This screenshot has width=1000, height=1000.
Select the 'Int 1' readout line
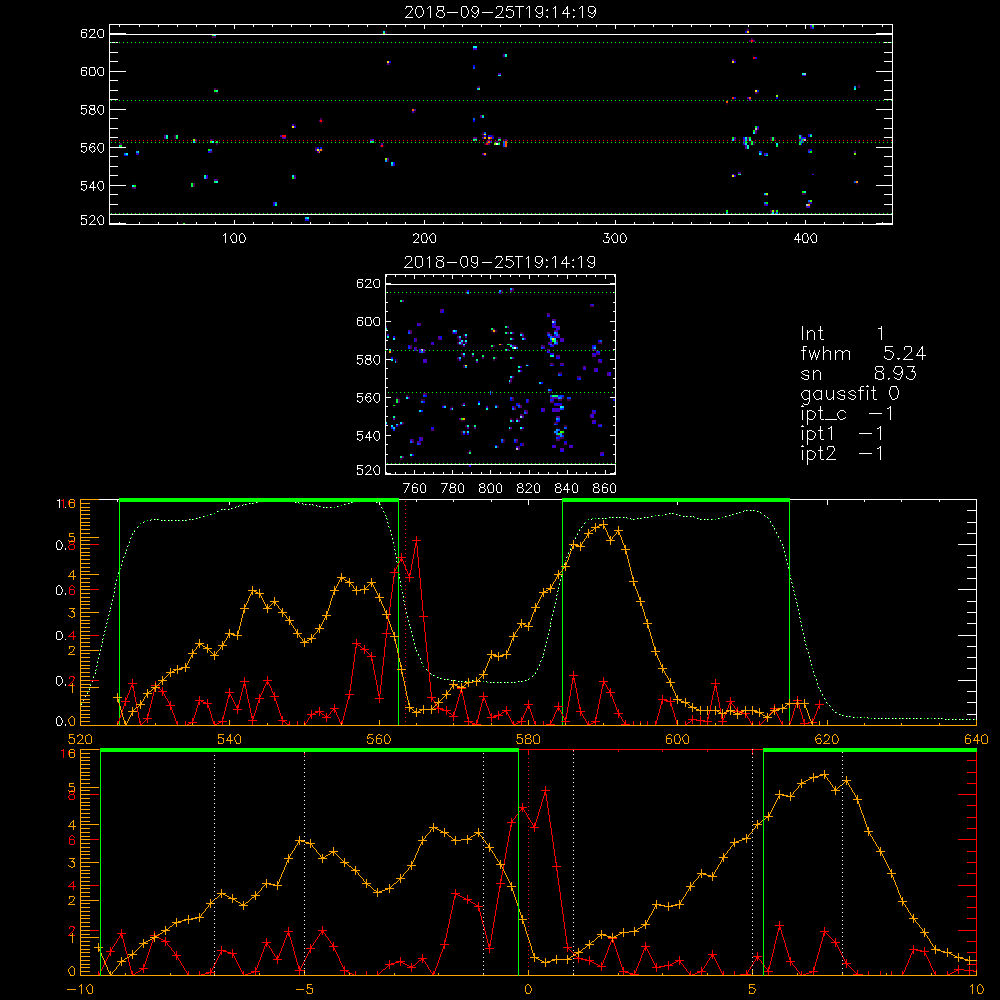(842, 334)
